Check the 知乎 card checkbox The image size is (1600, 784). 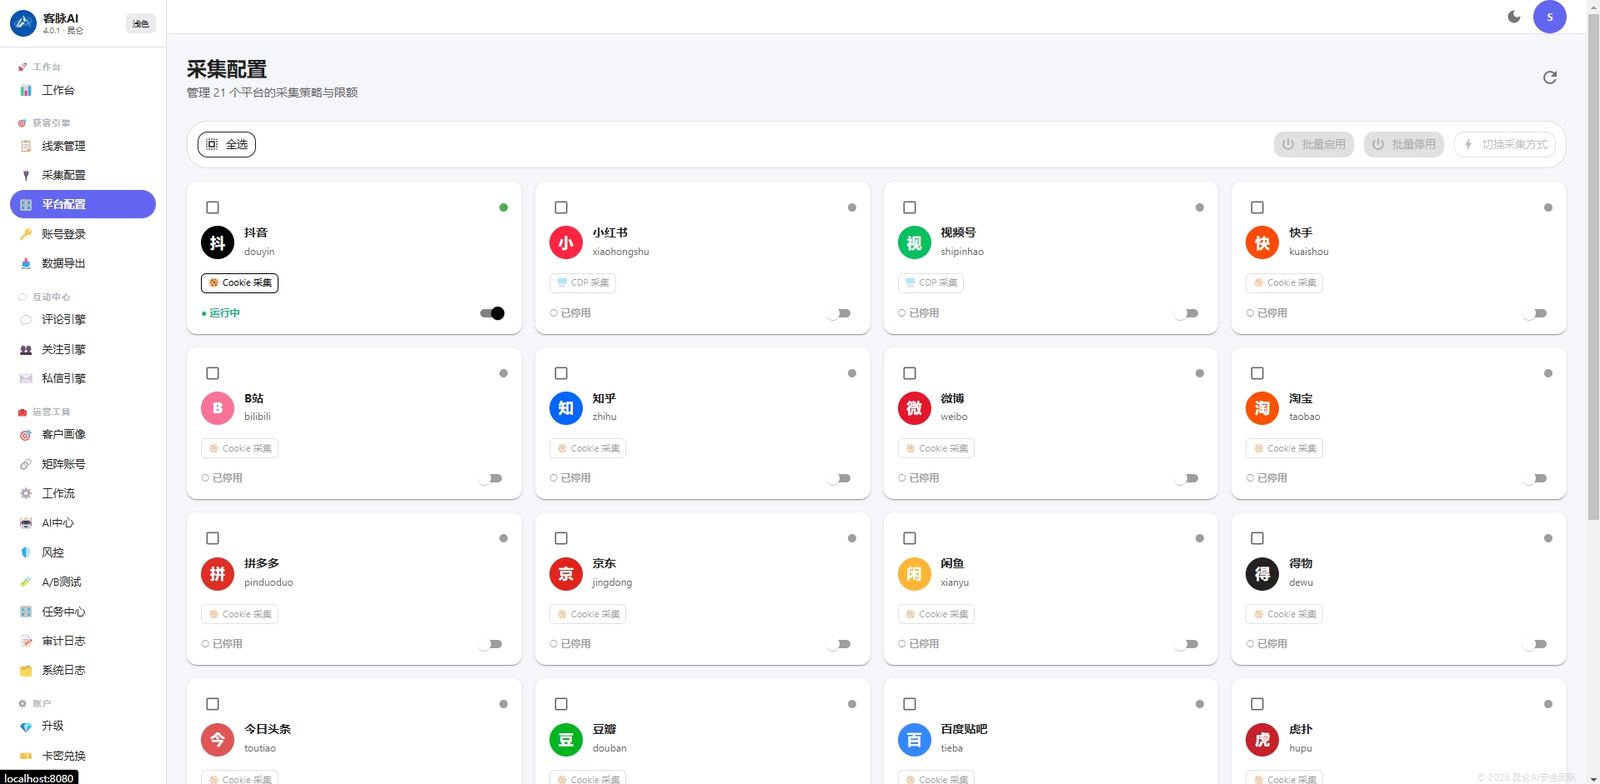pyautogui.click(x=561, y=373)
